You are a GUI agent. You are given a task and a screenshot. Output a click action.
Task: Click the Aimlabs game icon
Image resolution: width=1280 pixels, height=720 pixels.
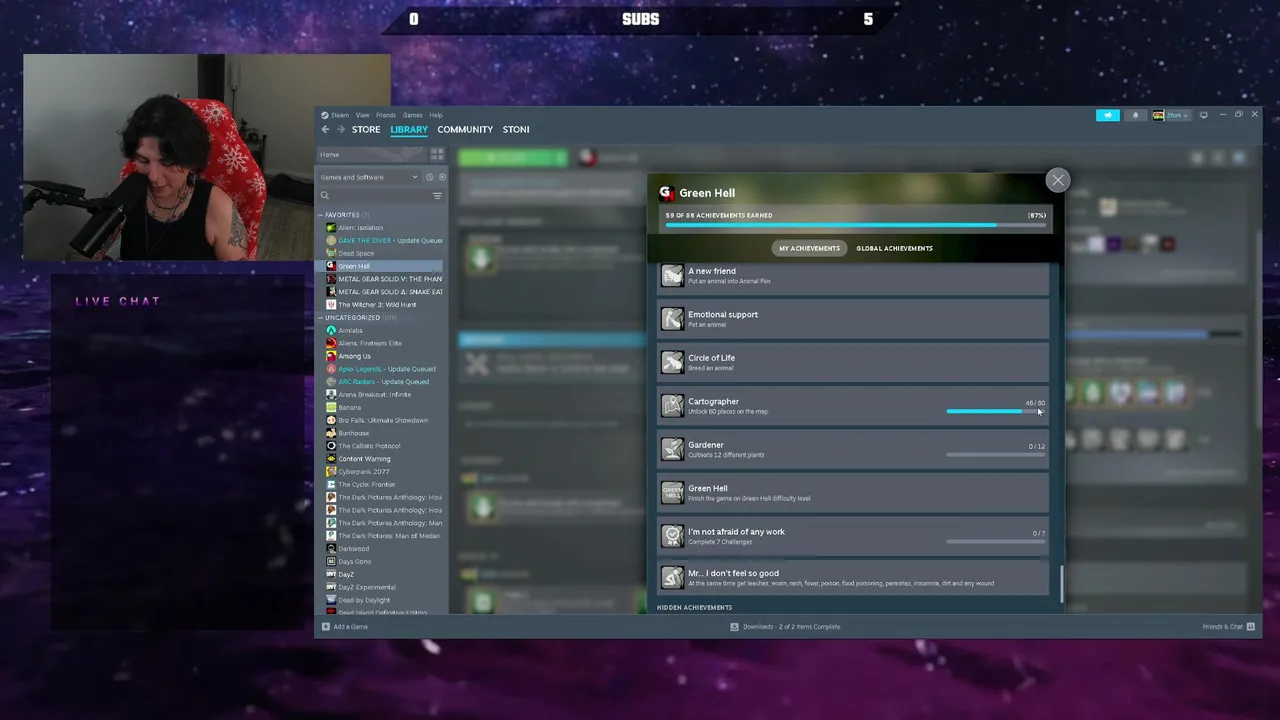pos(331,330)
